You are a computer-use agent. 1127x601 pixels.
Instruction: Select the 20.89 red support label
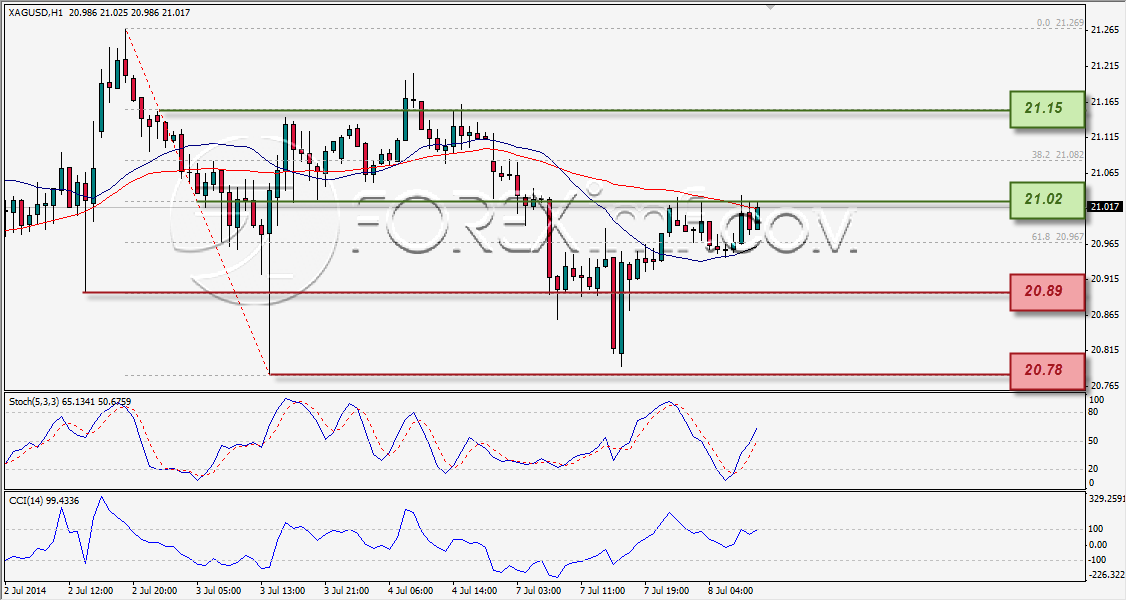click(1046, 292)
